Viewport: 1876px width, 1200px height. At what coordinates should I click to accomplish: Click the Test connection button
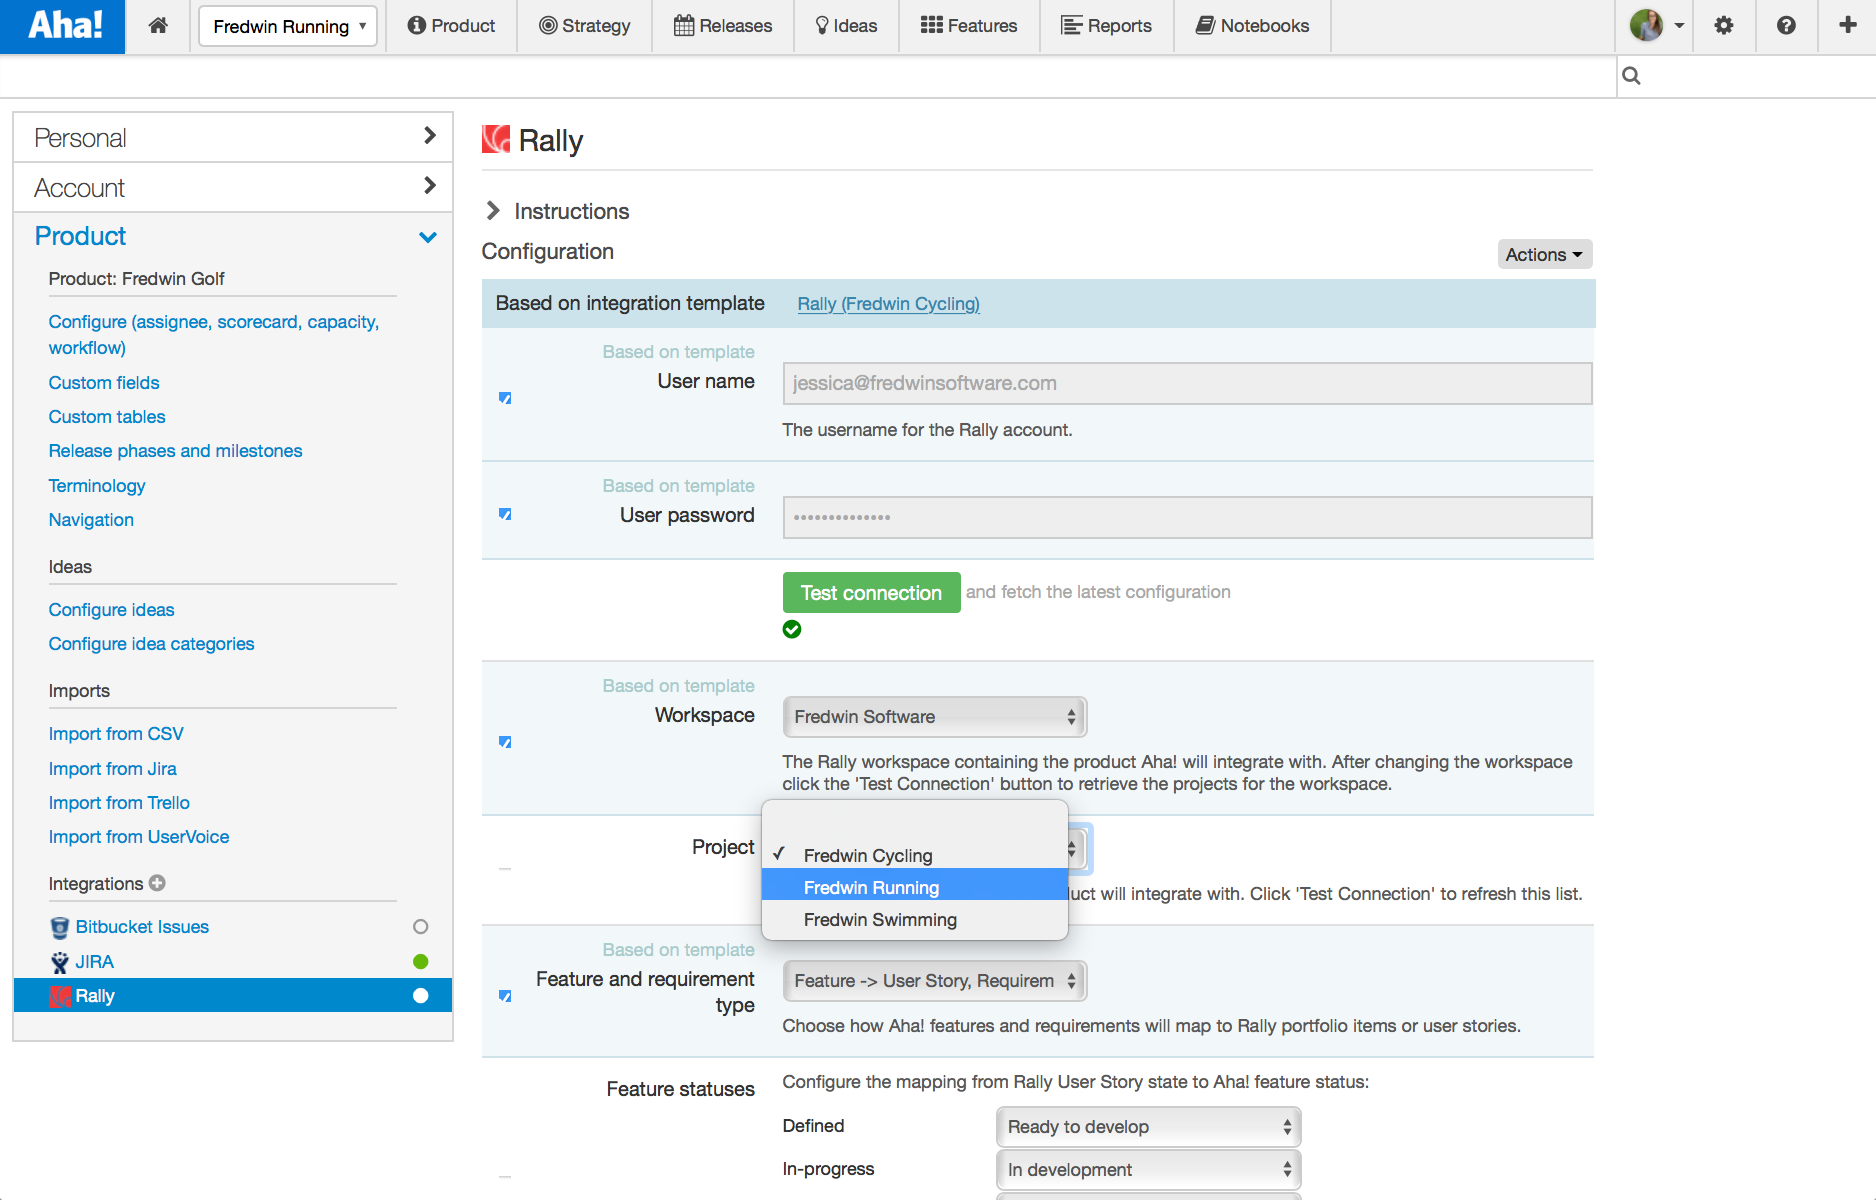point(870,592)
